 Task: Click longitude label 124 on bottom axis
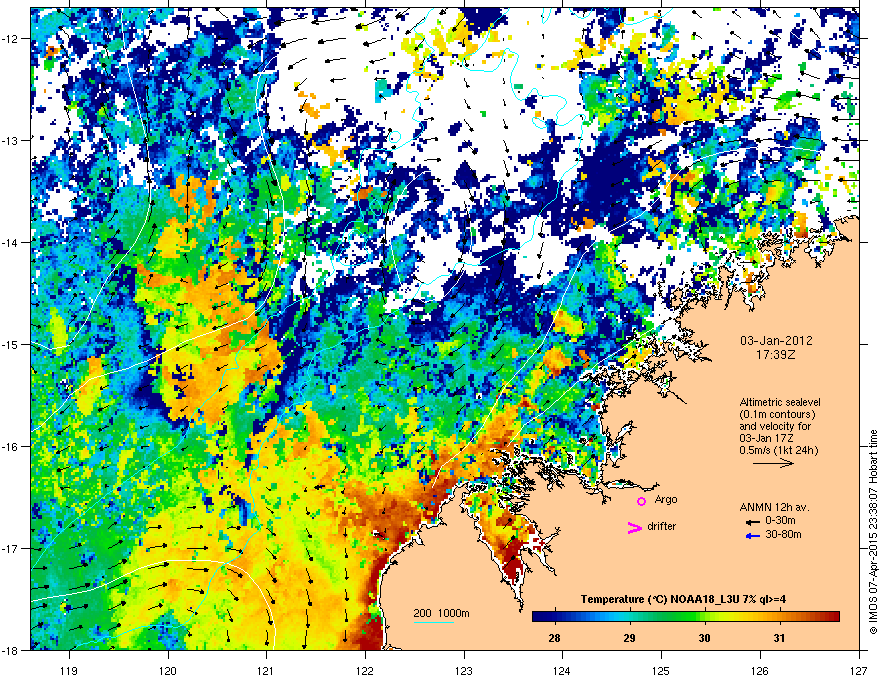coord(562,670)
